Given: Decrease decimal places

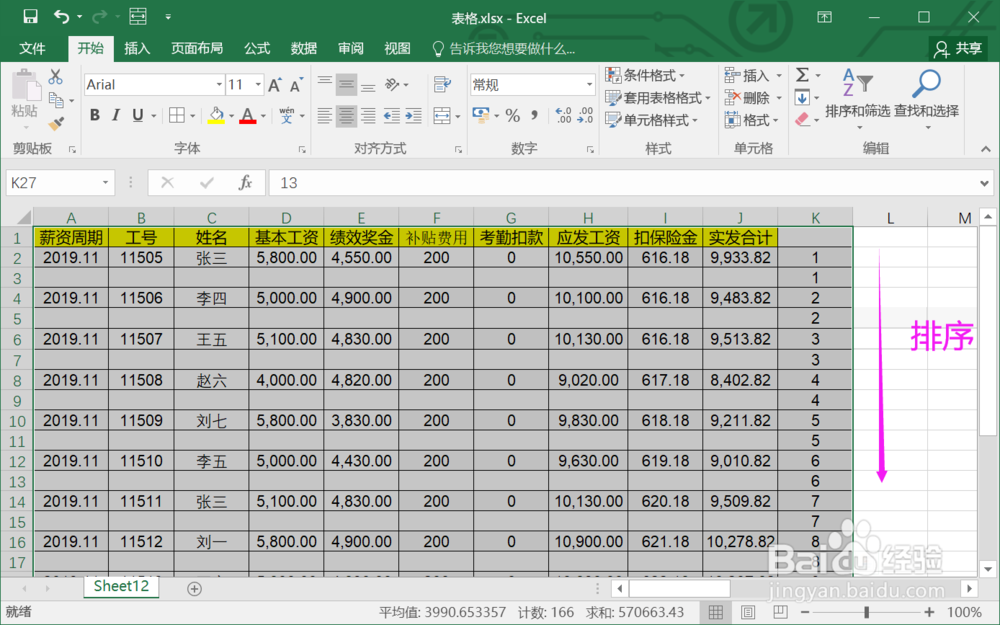Looking at the screenshot, I should point(585,115).
